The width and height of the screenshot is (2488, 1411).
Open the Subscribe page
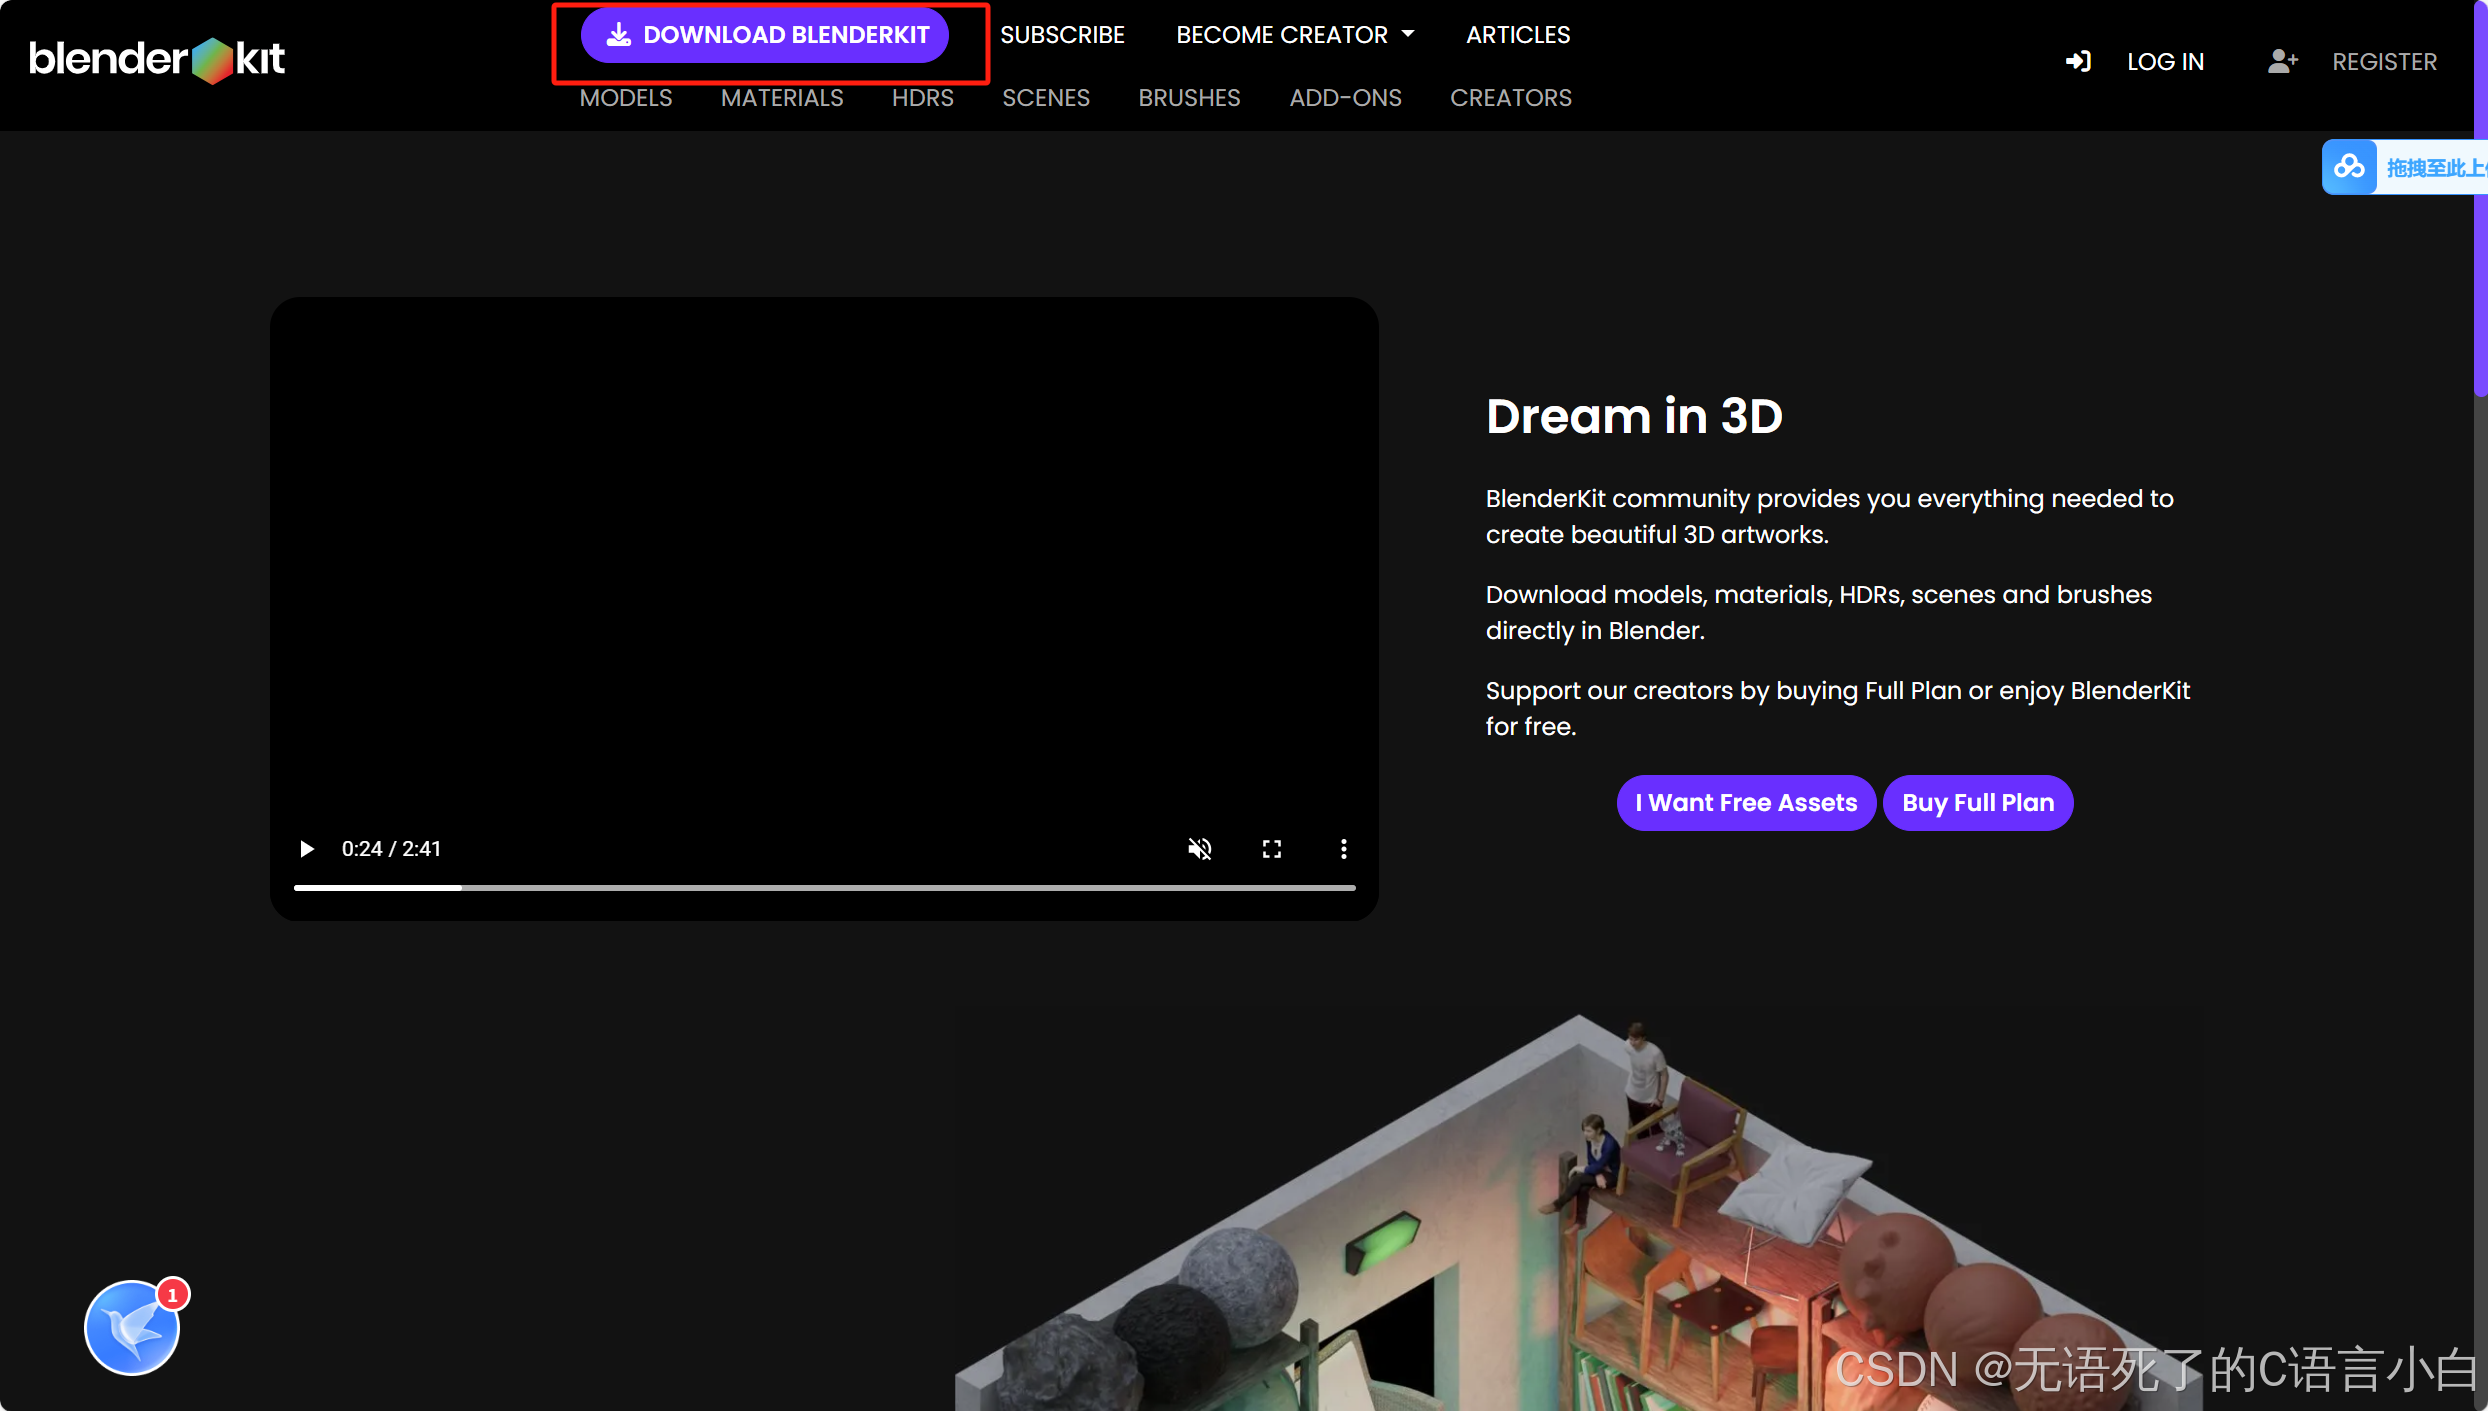1062,35
